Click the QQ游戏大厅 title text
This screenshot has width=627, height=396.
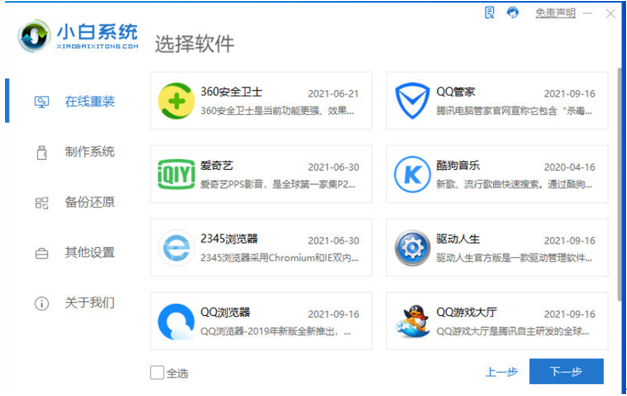467,312
